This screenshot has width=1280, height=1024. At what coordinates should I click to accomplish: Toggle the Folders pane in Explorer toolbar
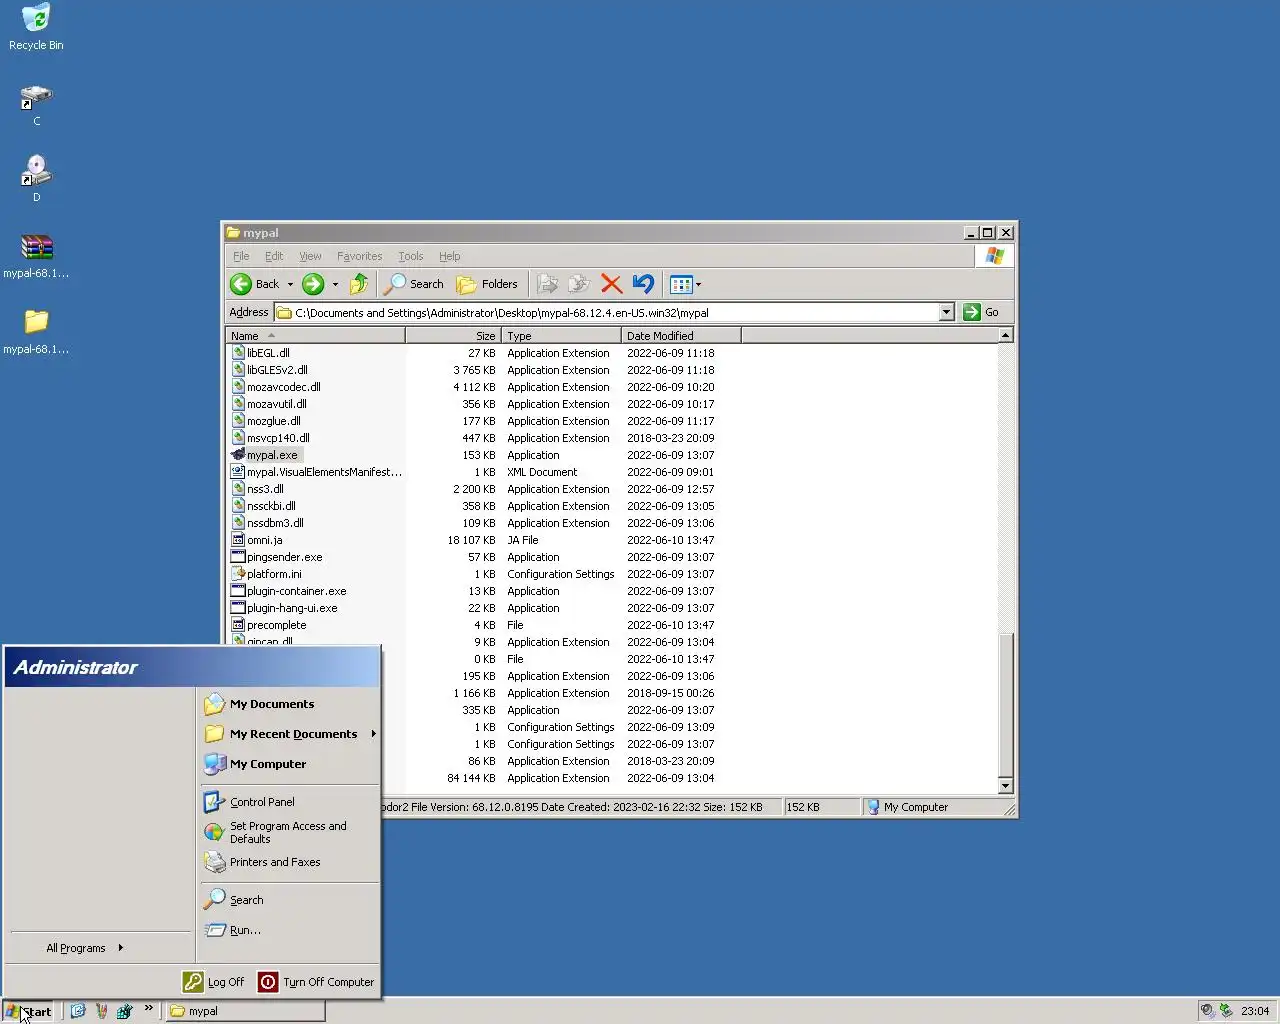click(x=487, y=284)
